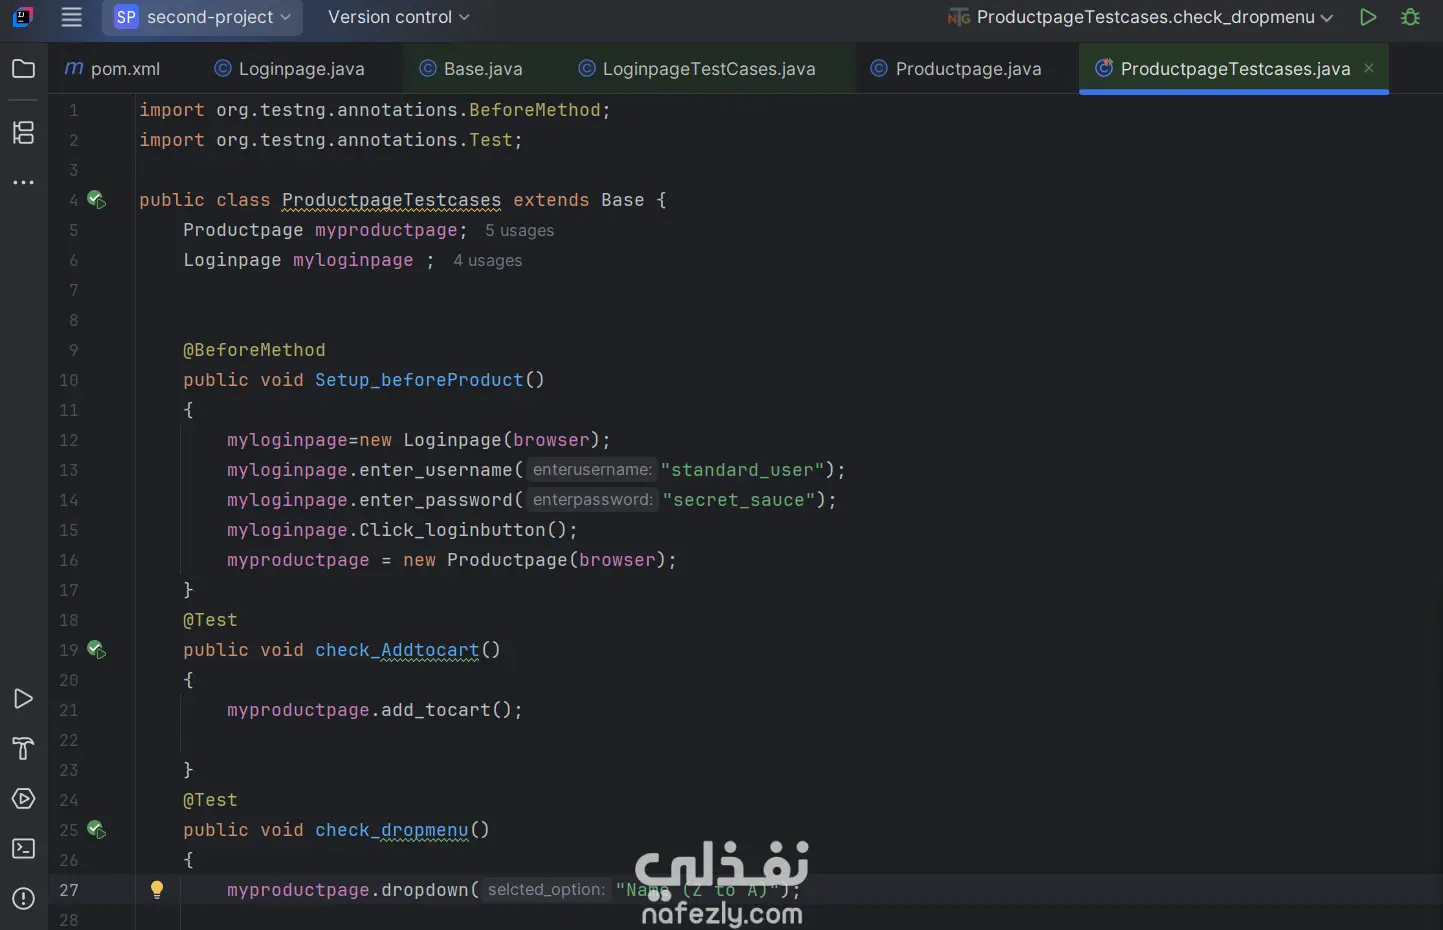Screen dimensions: 1443x930
Task: Click the first import line BeforeMethod
Action: click(375, 110)
